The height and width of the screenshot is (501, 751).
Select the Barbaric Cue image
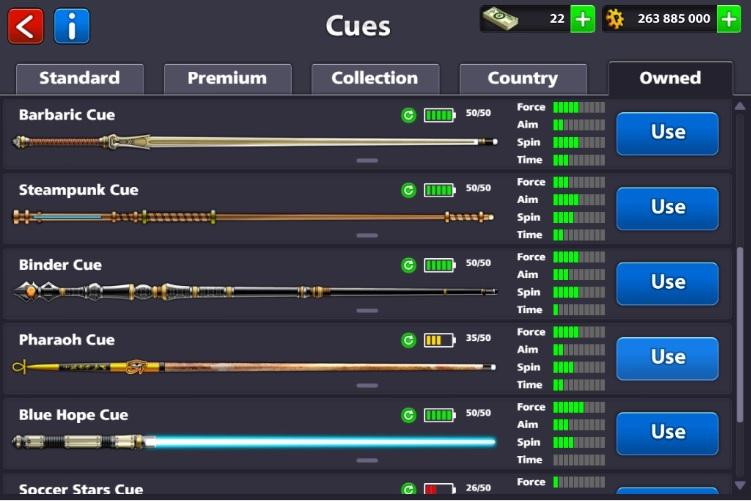(x=255, y=141)
